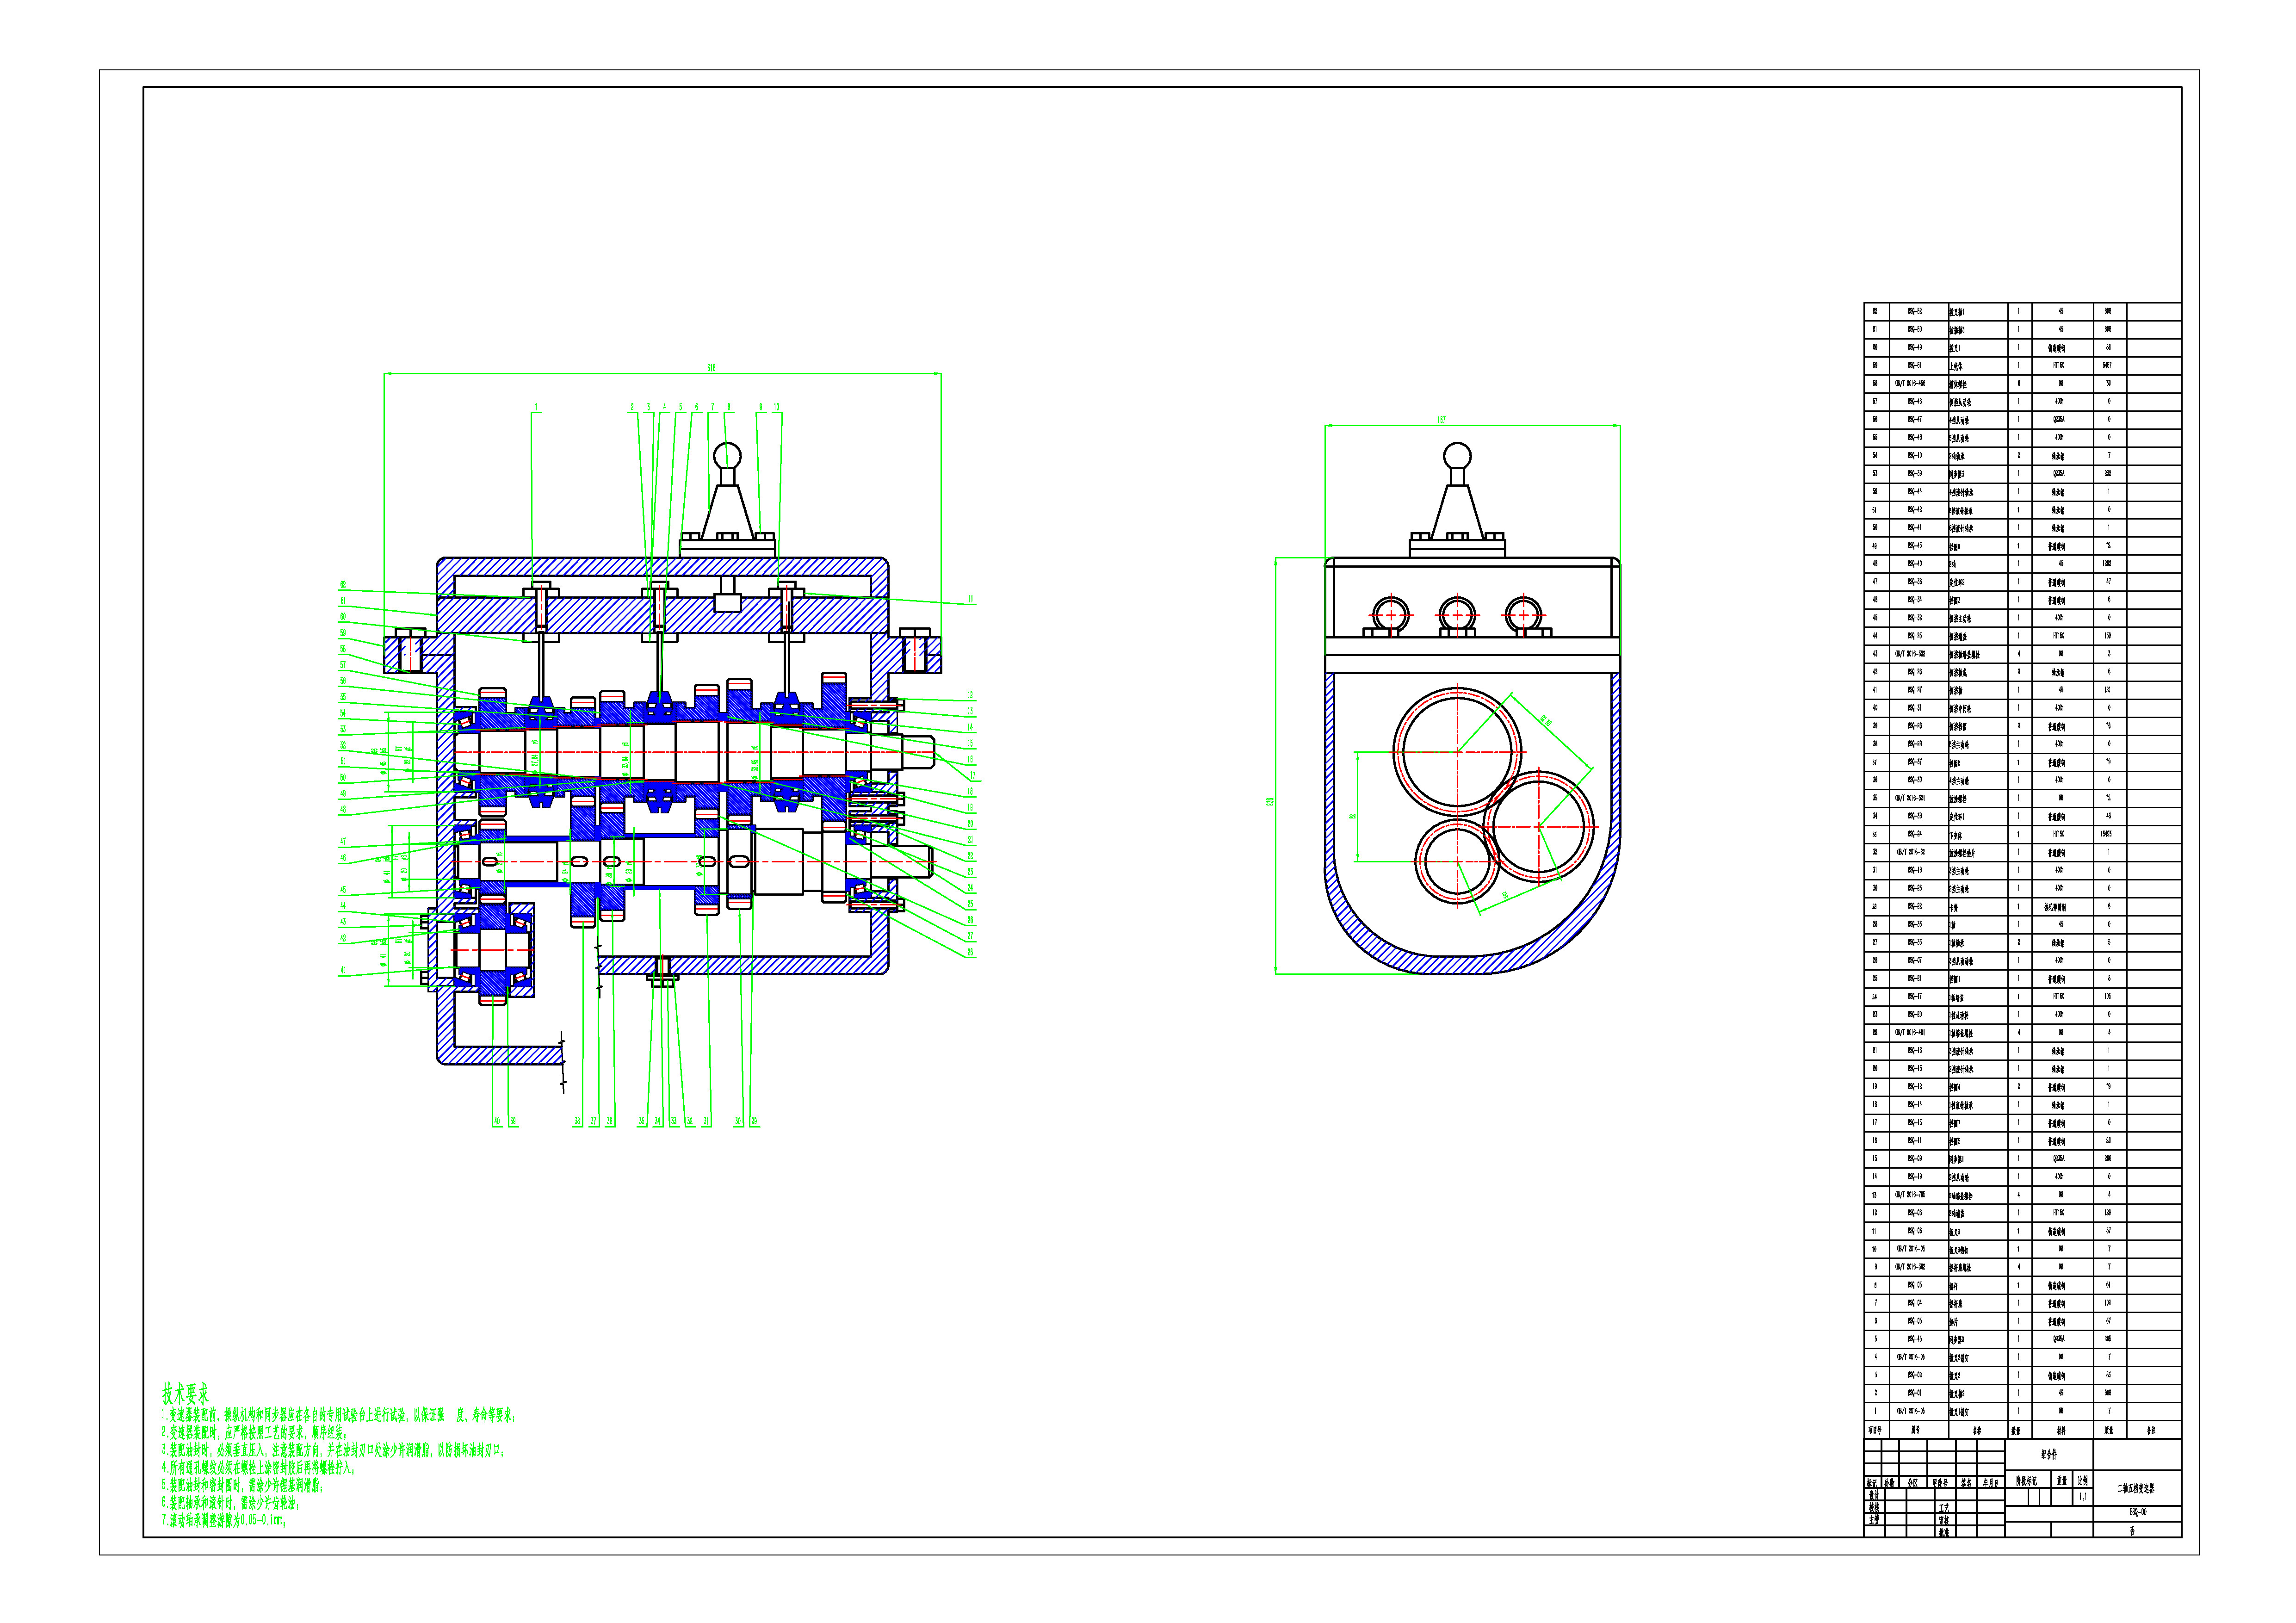Screen dimensions: 2296x1623
Task: Click the gear shift lever knob in section view
Action: pyautogui.click(x=727, y=456)
